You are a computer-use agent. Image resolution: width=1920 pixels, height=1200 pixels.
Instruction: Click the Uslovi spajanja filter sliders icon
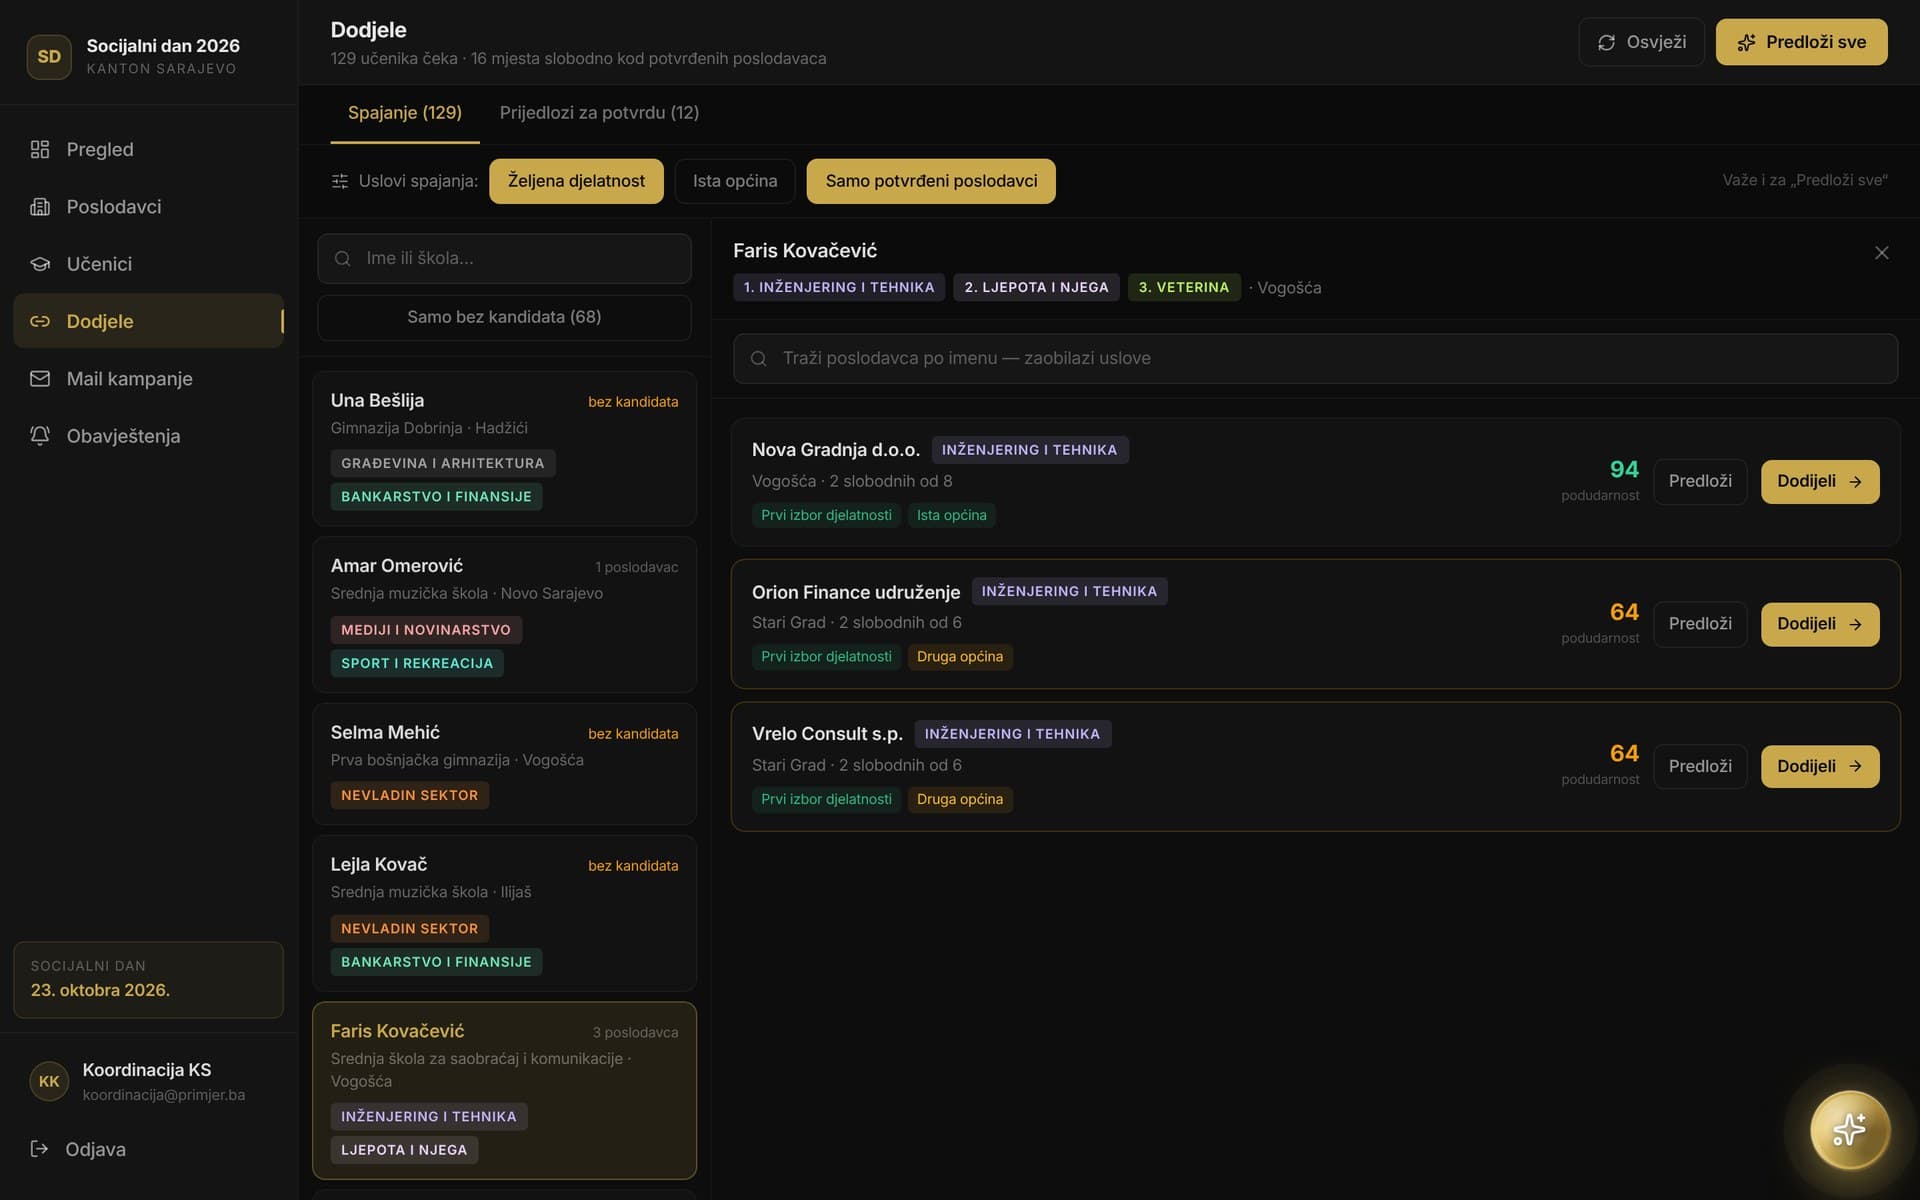(x=340, y=181)
